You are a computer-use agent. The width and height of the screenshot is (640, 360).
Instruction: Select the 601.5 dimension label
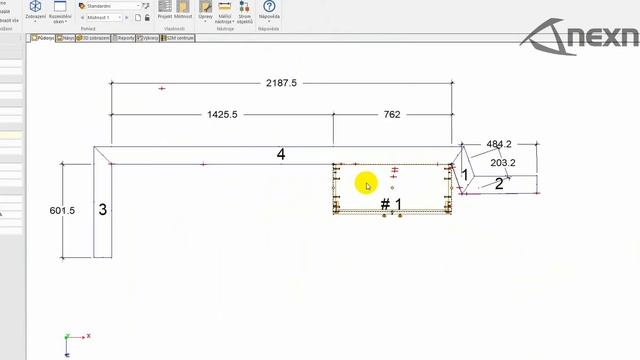tap(62, 211)
